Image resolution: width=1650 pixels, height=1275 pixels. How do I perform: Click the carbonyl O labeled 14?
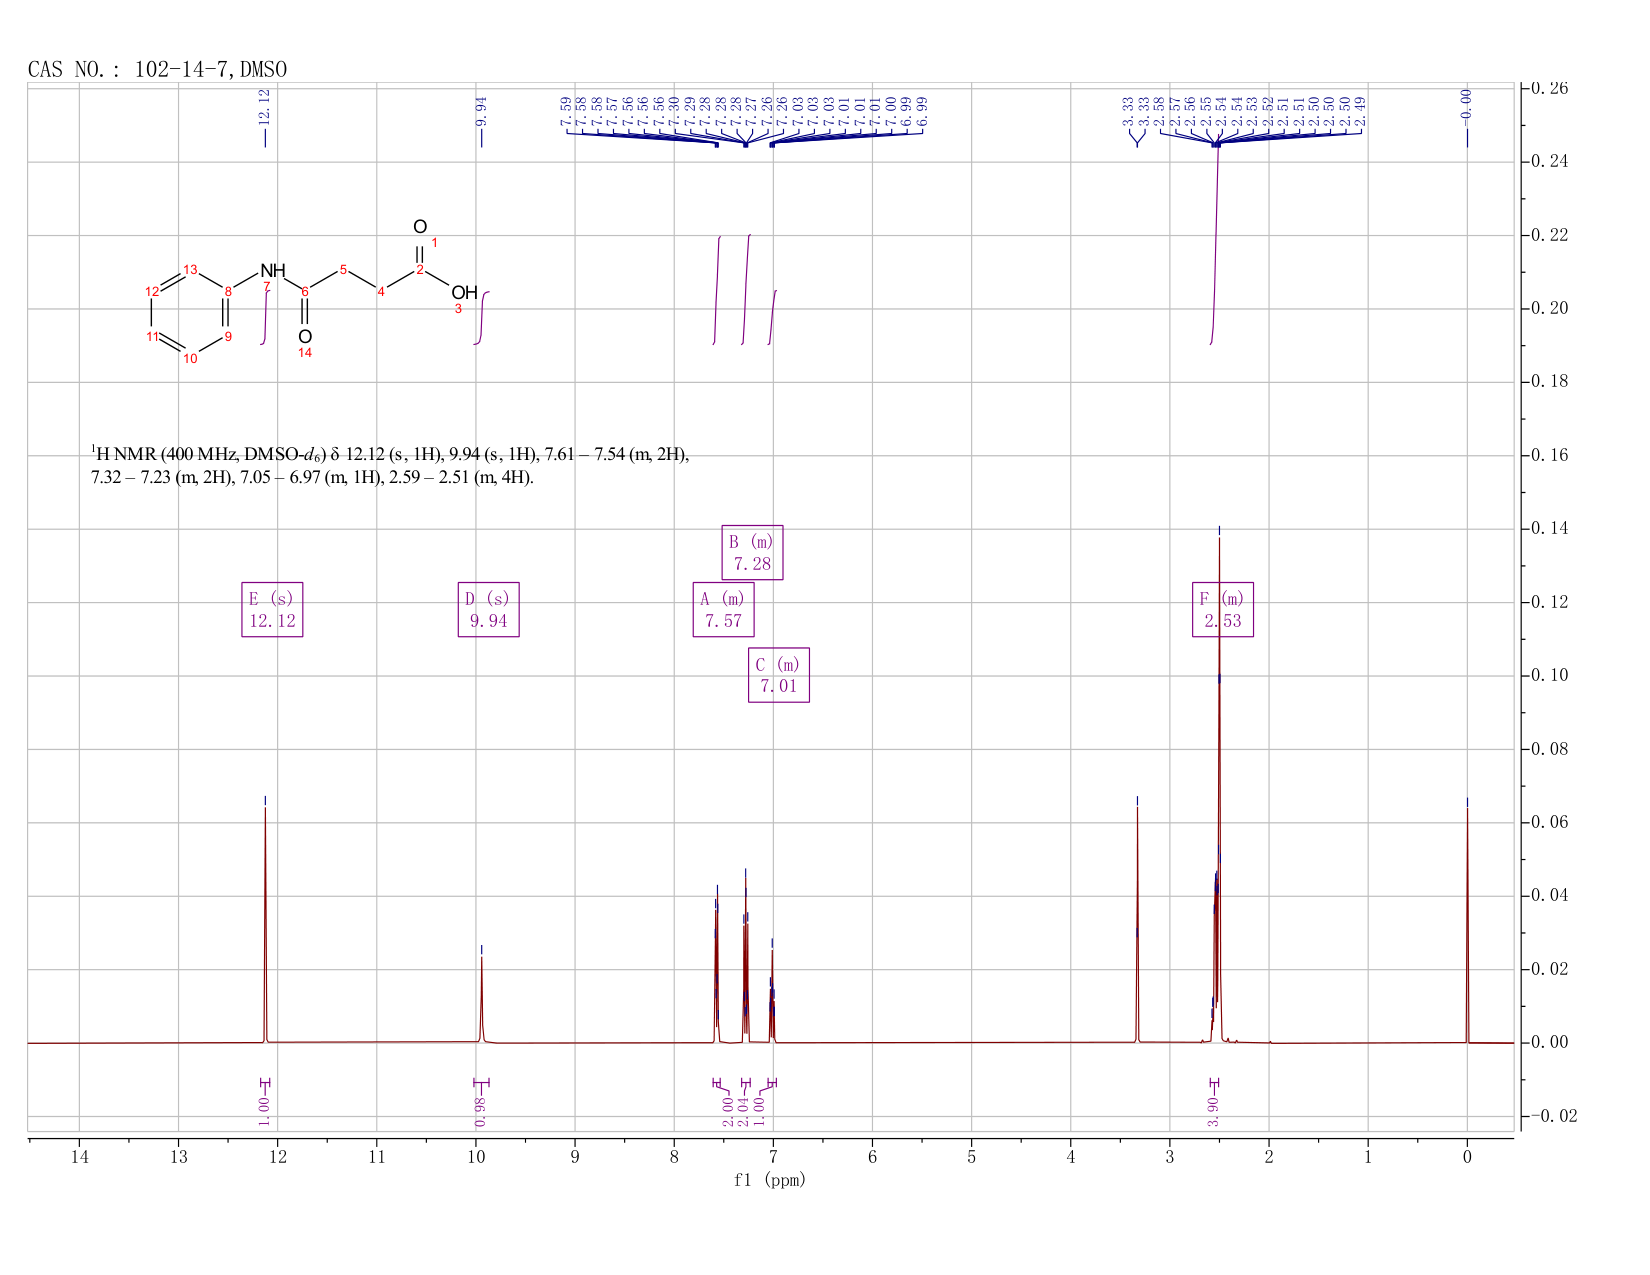click(305, 336)
